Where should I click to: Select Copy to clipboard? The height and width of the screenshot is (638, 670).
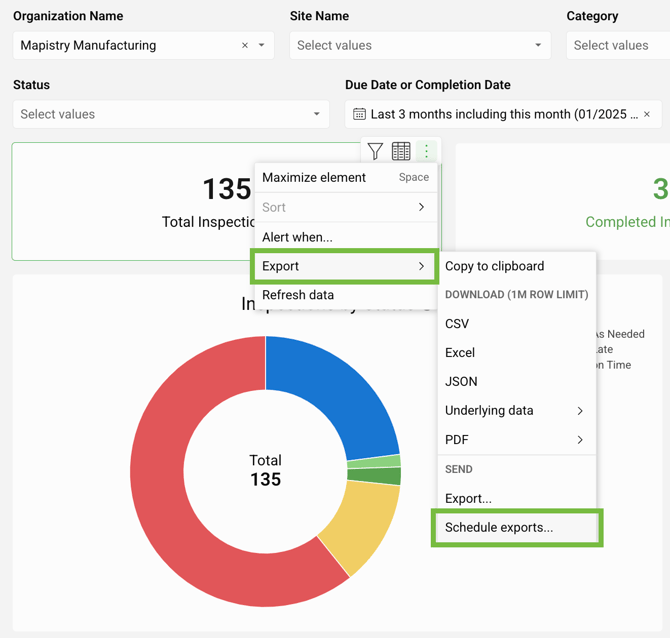coord(517,266)
